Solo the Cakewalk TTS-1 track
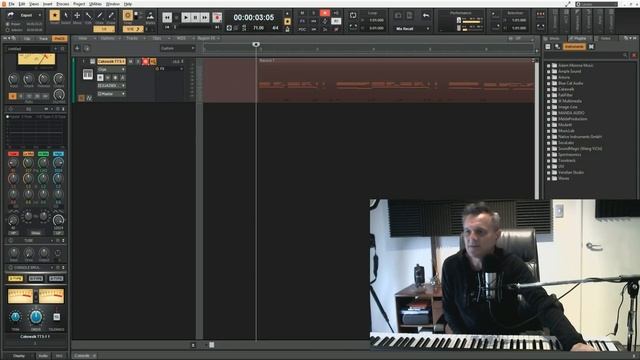The height and width of the screenshot is (360, 640). coord(138,61)
